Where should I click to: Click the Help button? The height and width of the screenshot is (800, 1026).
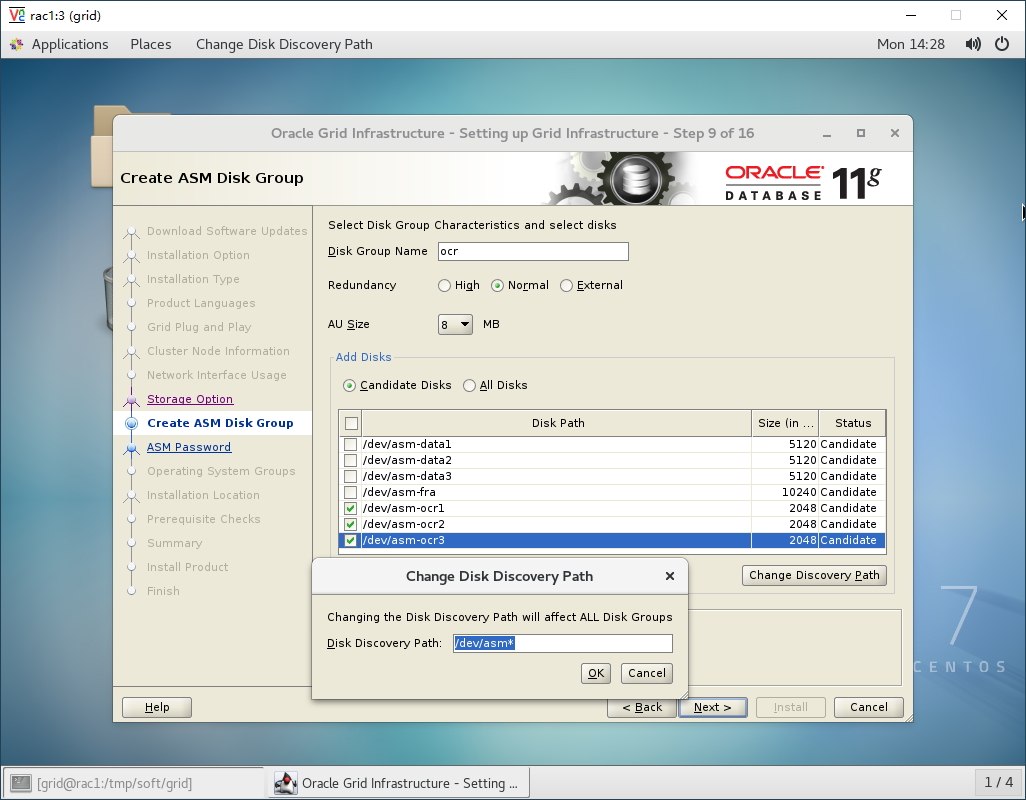pyautogui.click(x=157, y=707)
